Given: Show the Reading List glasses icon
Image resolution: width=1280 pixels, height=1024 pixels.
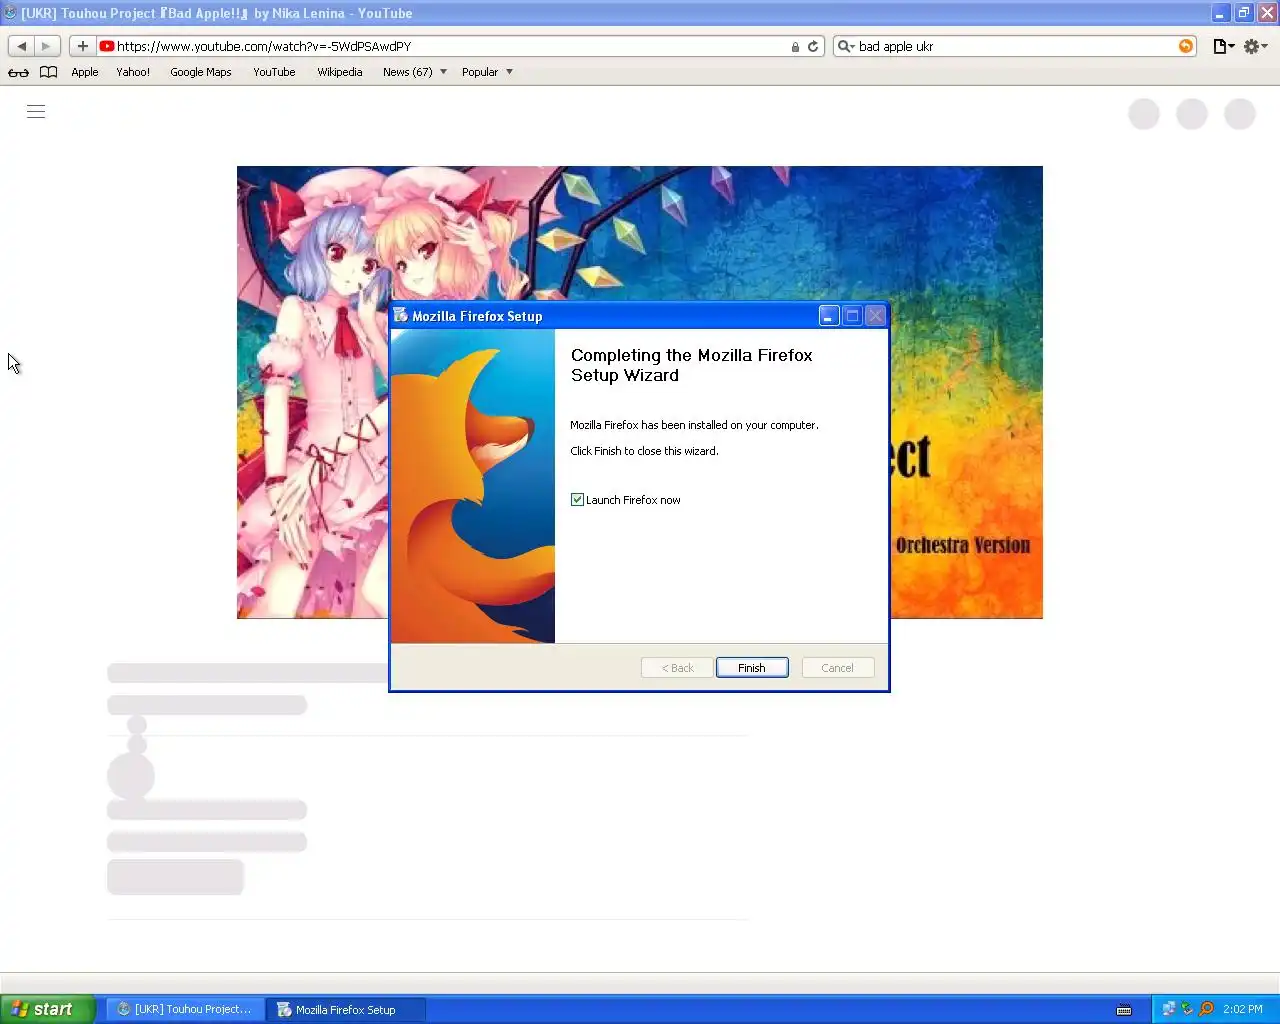Looking at the screenshot, I should (18, 72).
